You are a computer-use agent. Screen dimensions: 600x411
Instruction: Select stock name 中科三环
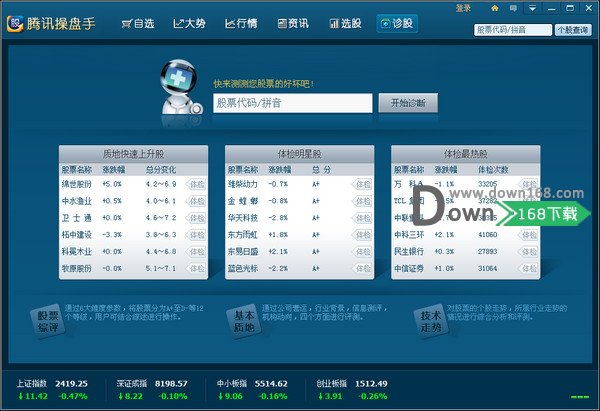click(x=409, y=235)
